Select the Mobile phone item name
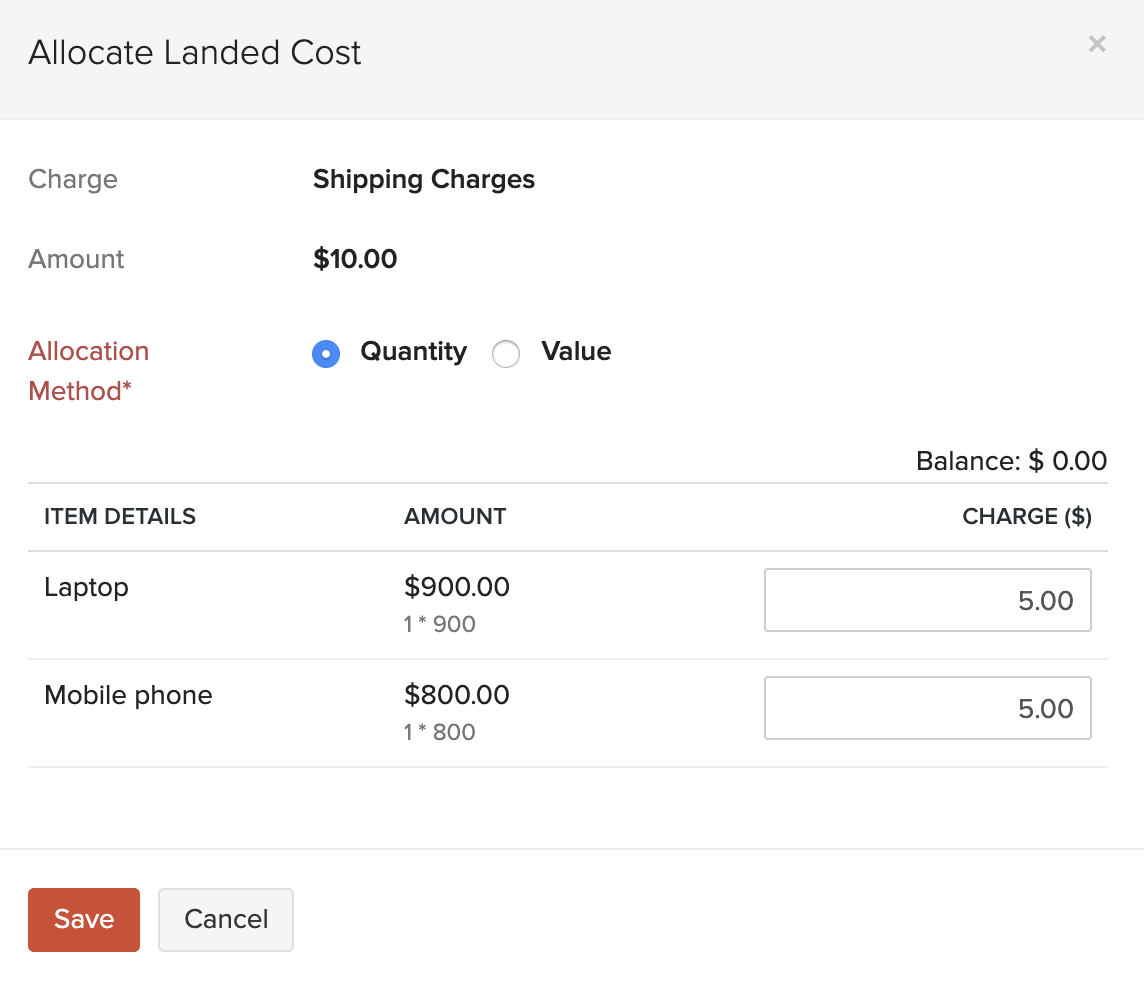This screenshot has width=1144, height=982. (x=128, y=695)
